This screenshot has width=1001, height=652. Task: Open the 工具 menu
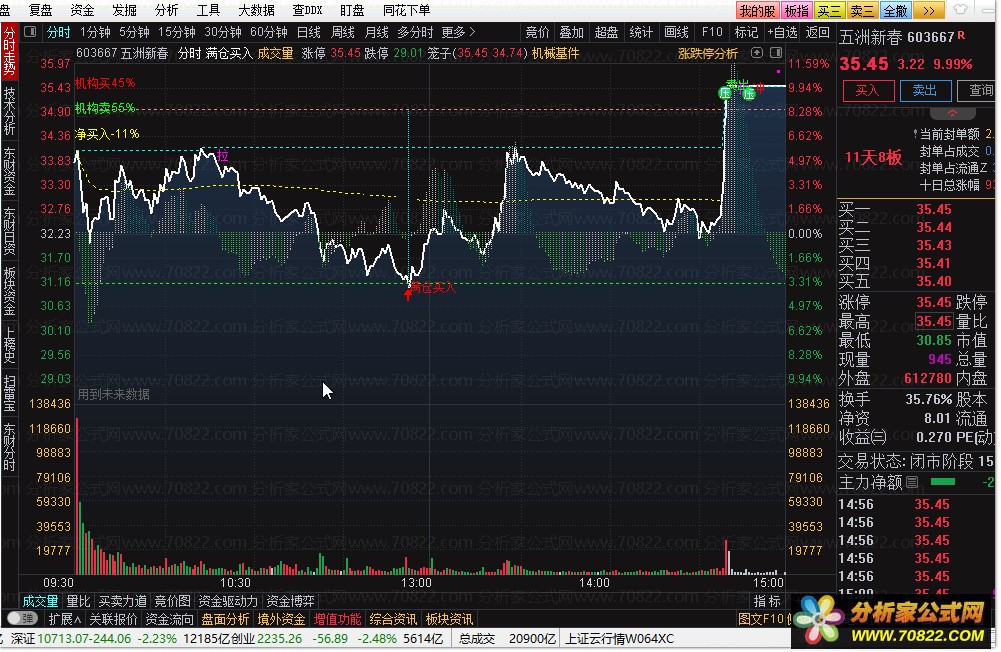[x=208, y=10]
